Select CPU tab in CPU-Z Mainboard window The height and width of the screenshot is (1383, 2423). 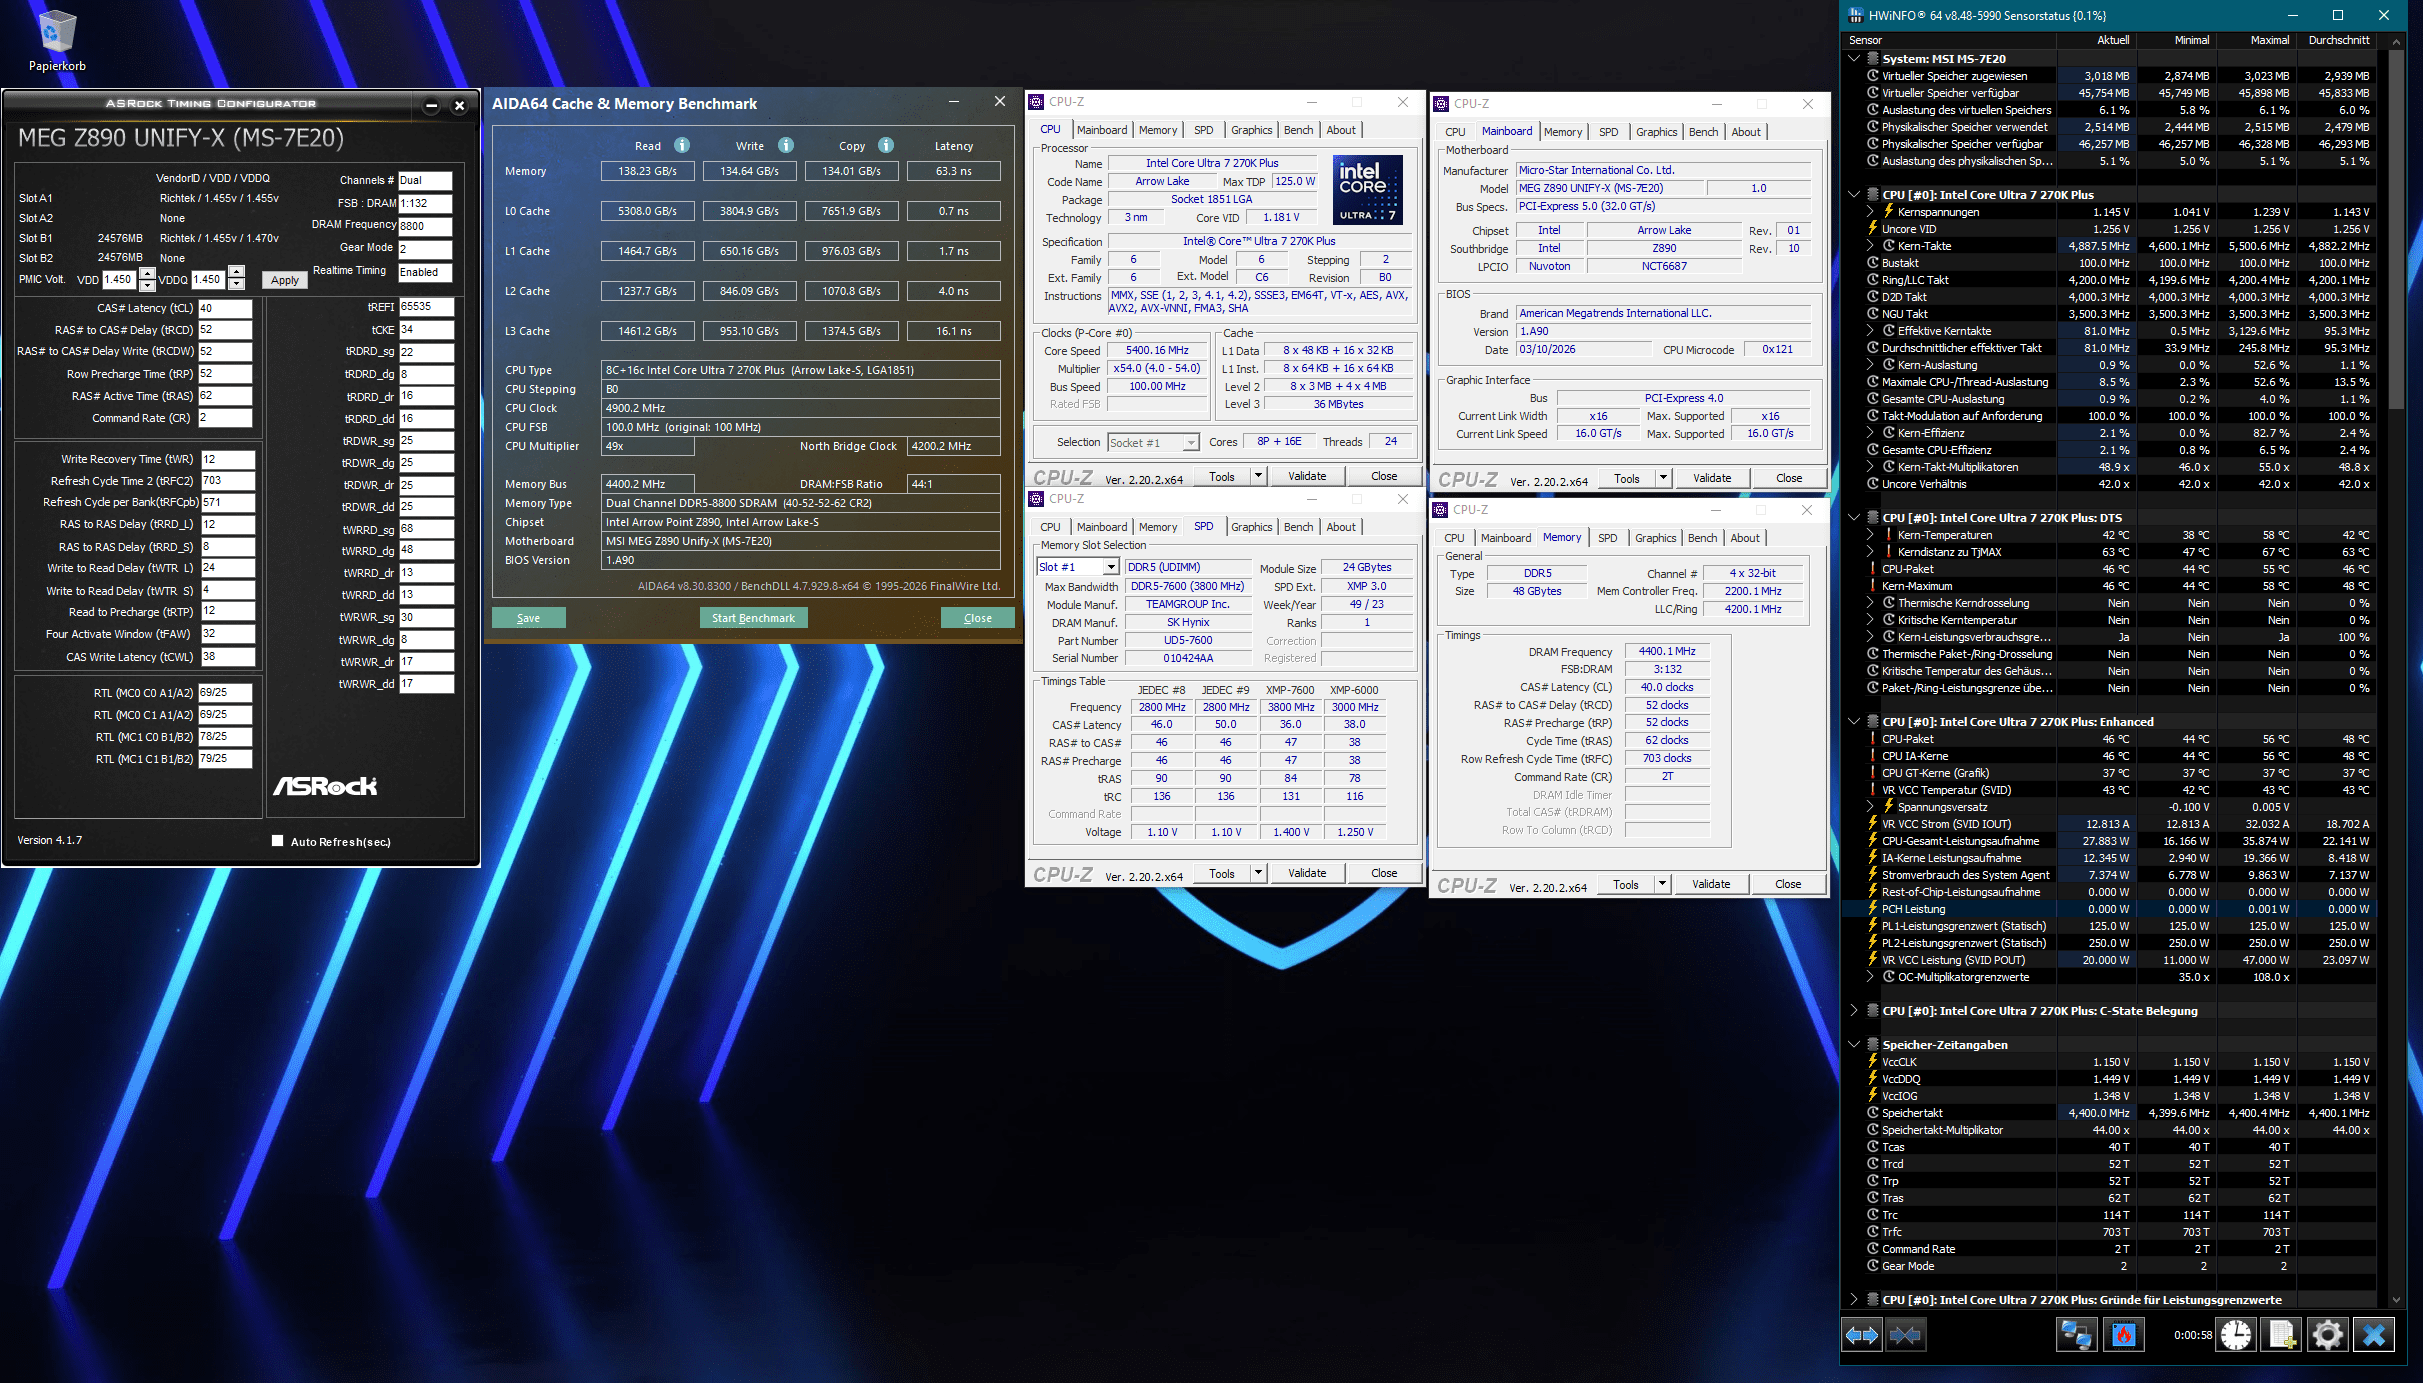pos(1455,132)
